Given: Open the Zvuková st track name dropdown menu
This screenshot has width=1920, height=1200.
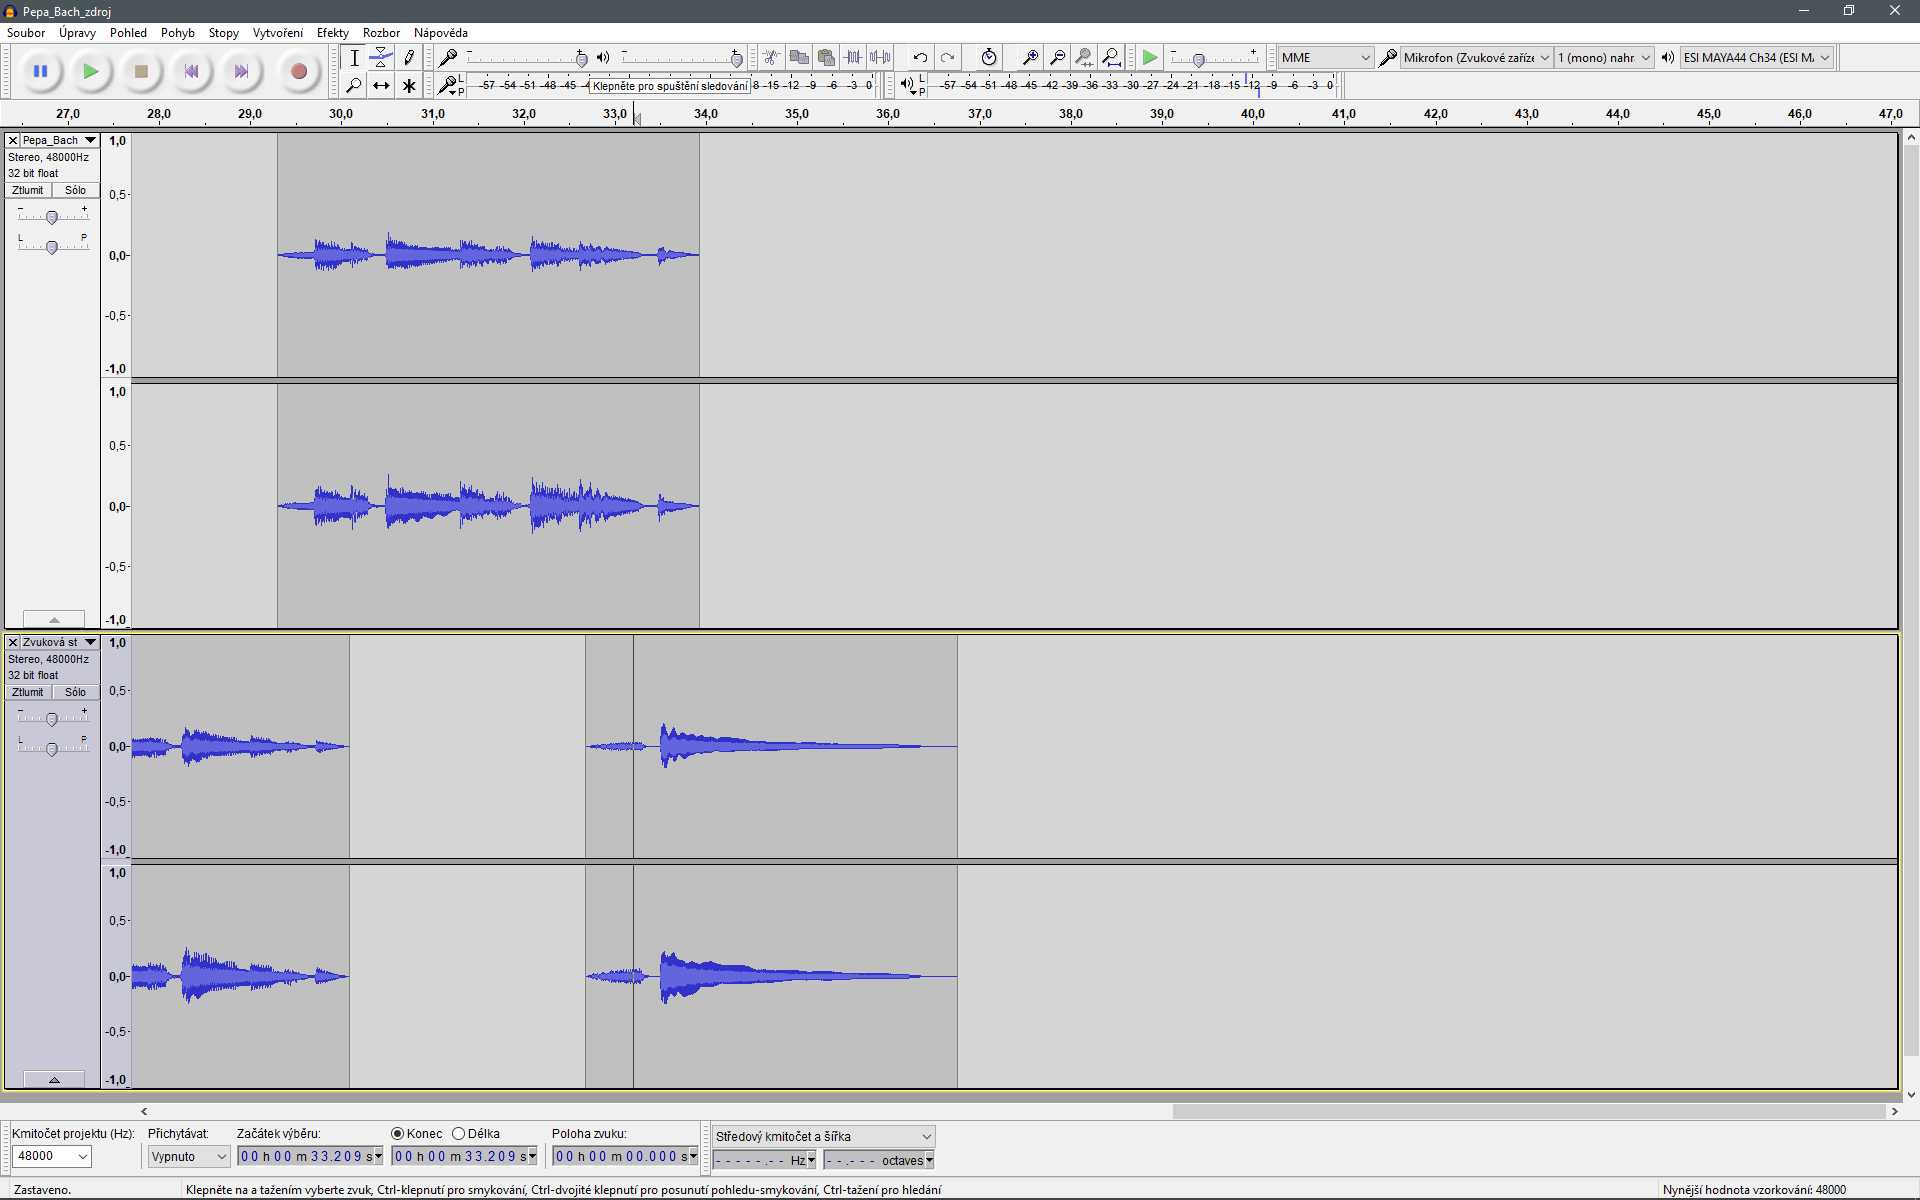Looking at the screenshot, I should [x=60, y=643].
